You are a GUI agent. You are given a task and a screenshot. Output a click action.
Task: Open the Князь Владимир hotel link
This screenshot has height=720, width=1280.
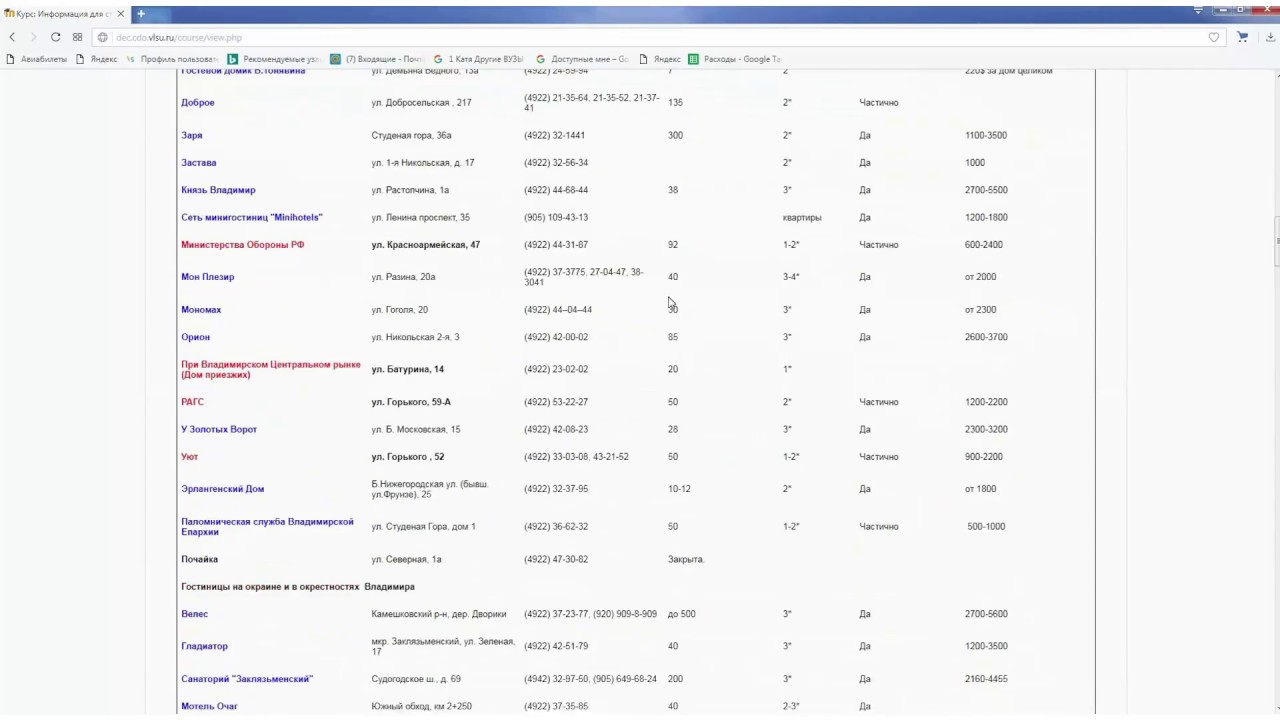[218, 190]
